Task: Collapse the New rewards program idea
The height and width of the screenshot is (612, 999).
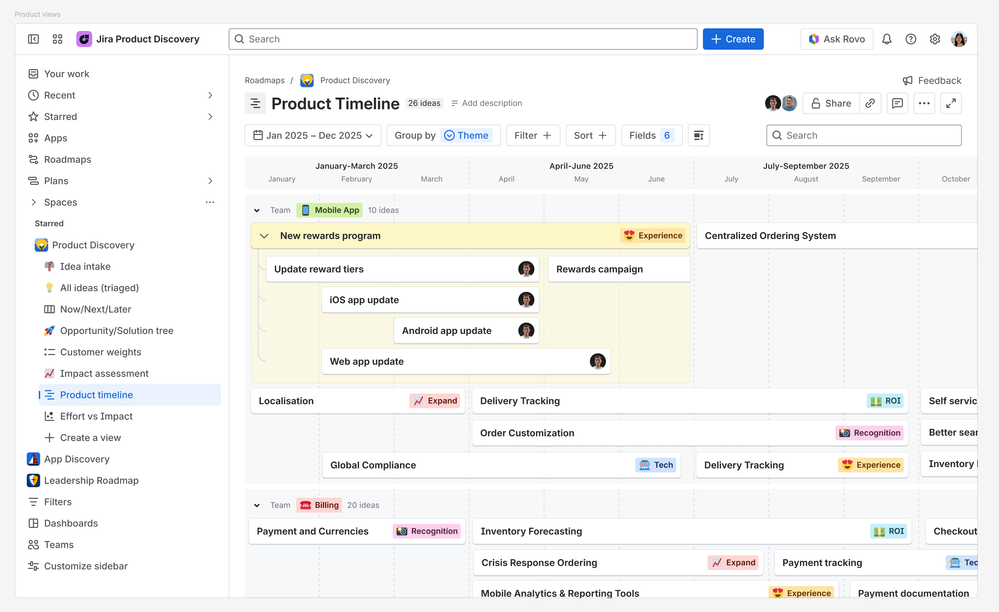Action: click(264, 236)
